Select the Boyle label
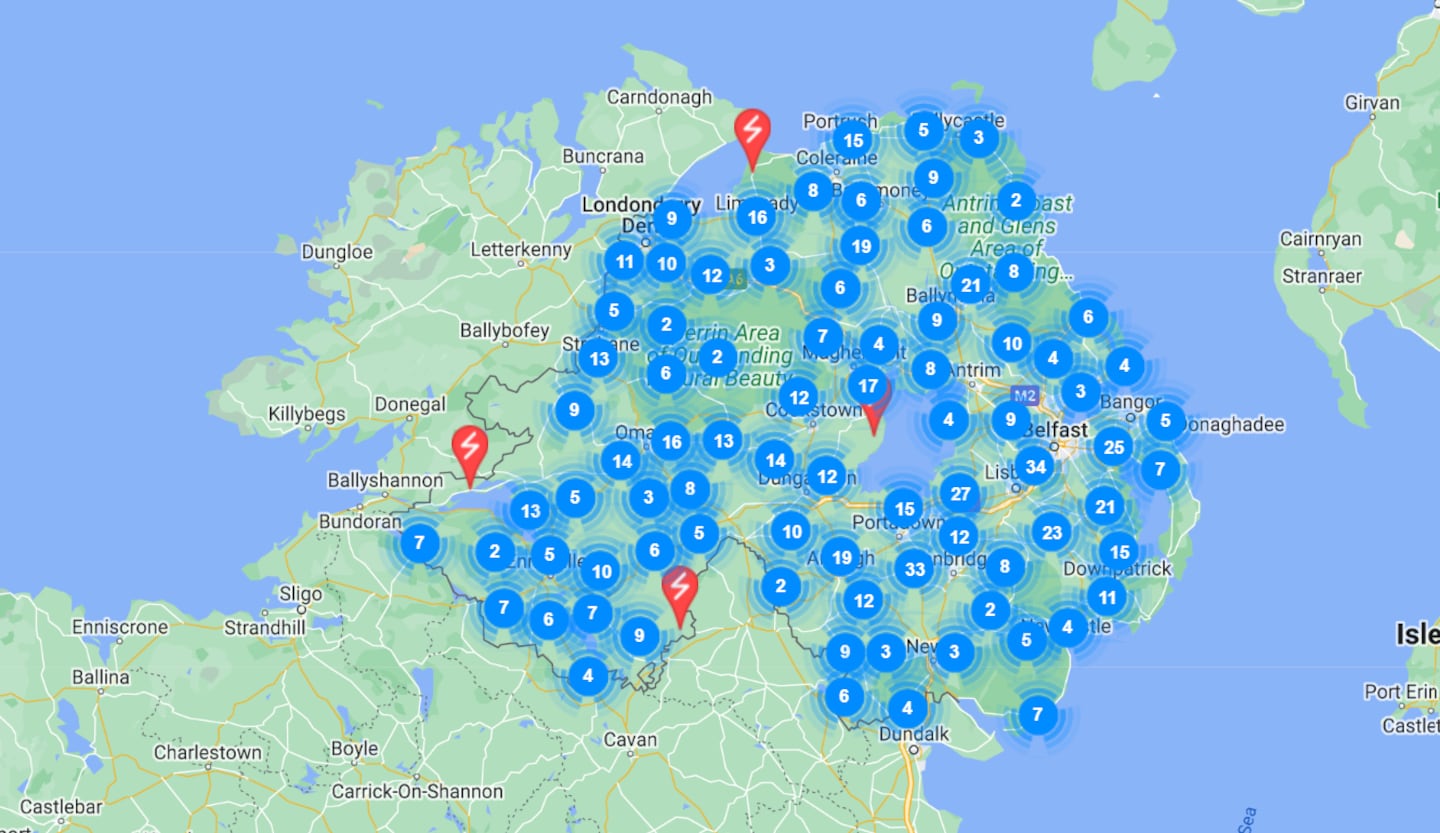Image resolution: width=1440 pixels, height=833 pixels. pos(354,748)
